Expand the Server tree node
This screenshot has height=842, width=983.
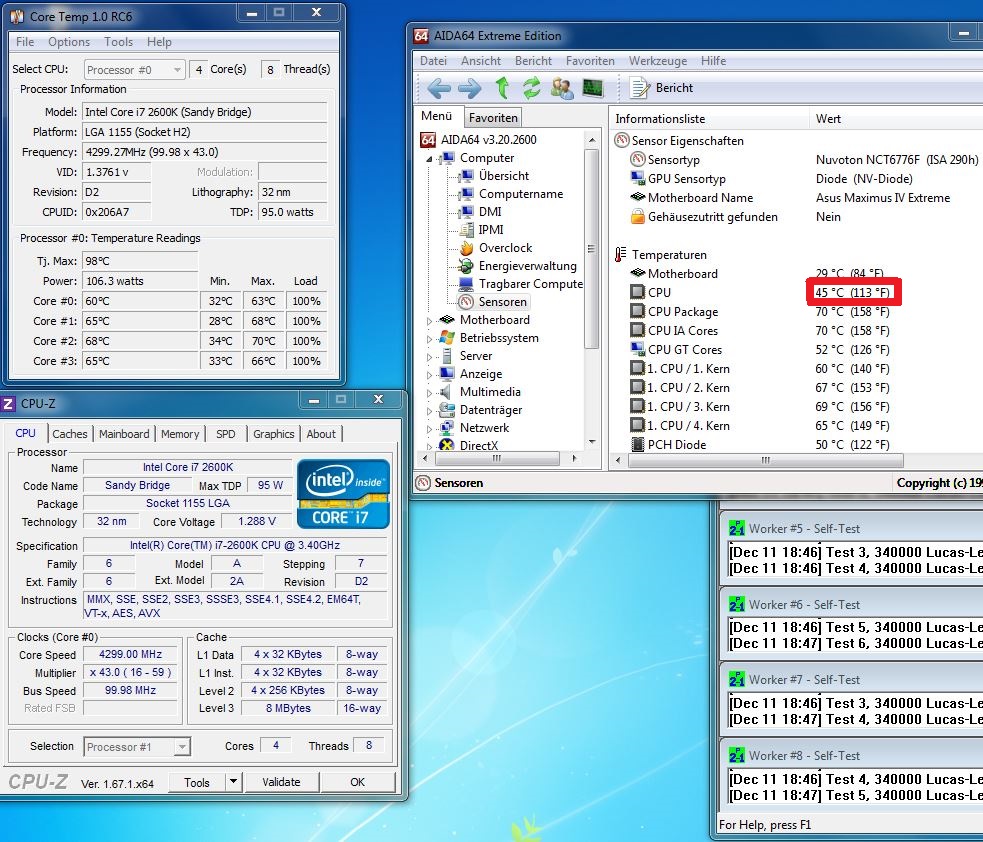pos(429,357)
